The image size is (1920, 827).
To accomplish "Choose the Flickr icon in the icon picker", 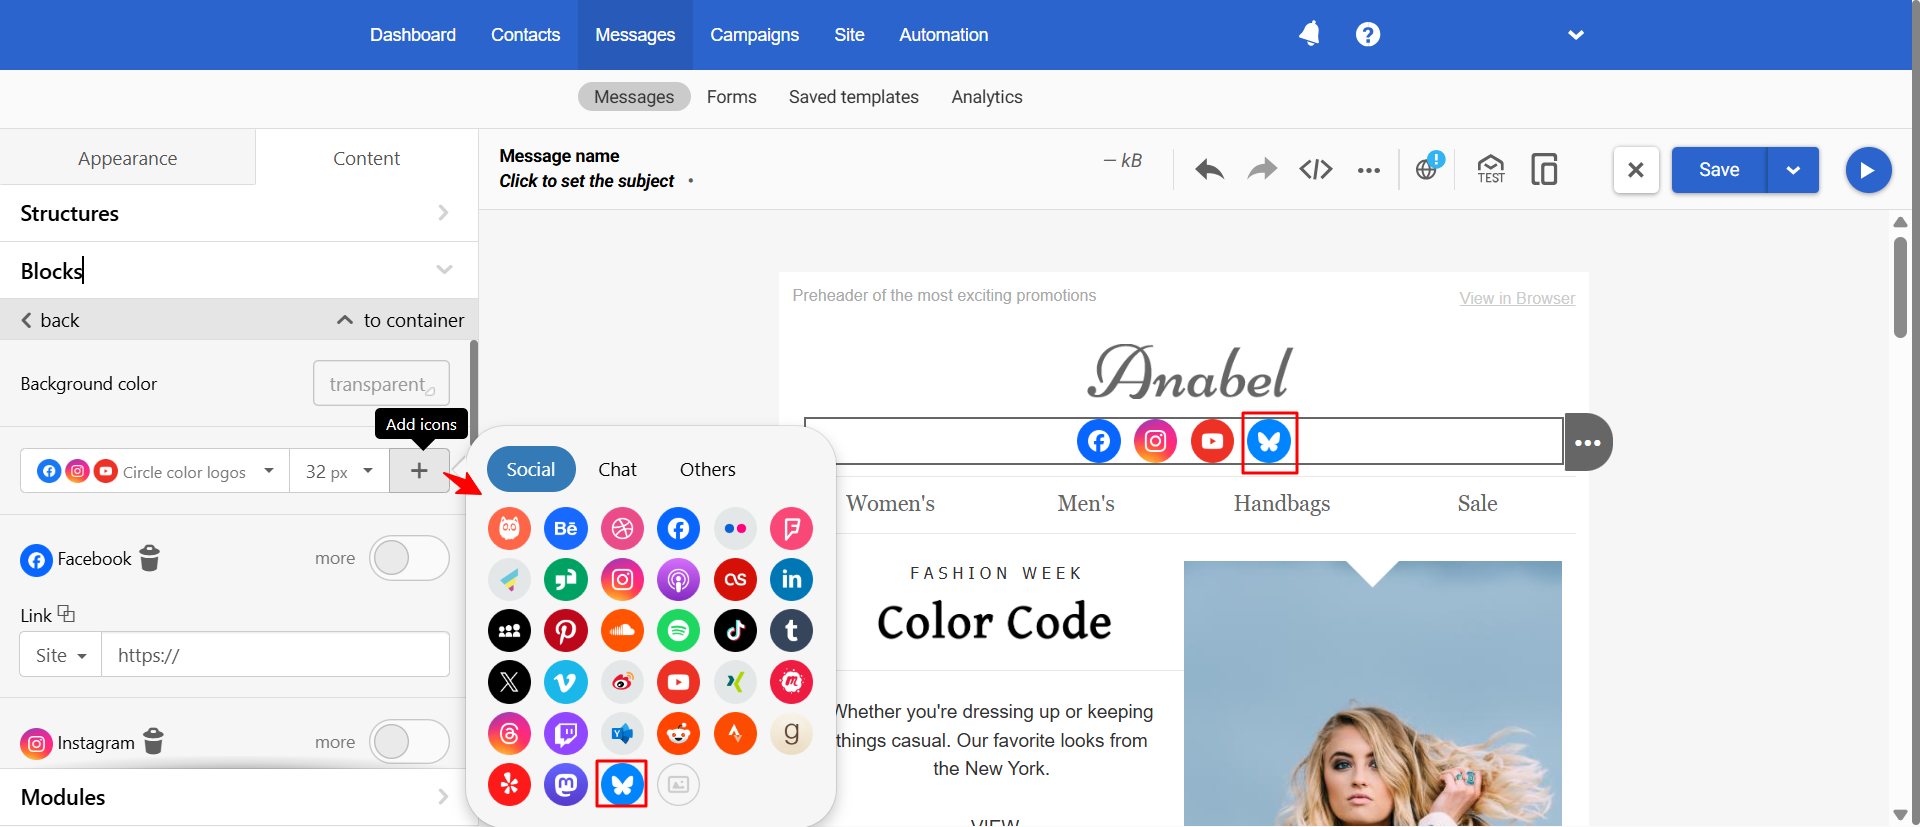I will click(735, 528).
